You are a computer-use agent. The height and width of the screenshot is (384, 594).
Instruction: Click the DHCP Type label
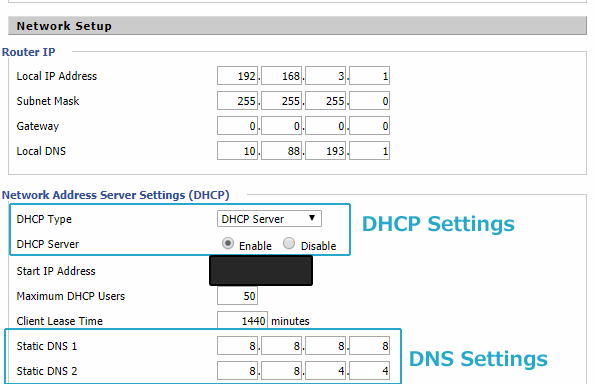[44, 219]
